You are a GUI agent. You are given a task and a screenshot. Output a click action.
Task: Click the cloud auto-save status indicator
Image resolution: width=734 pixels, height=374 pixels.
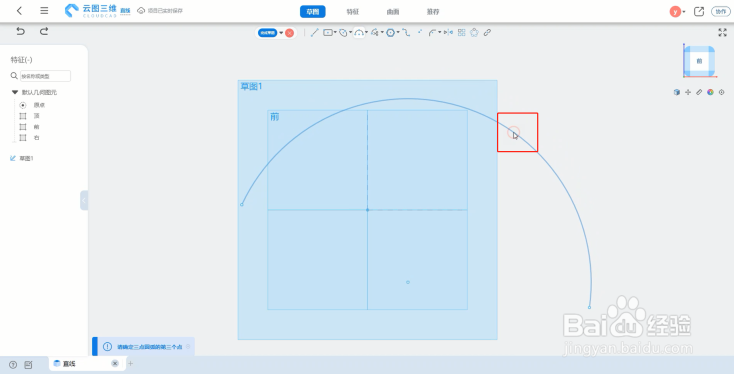coord(160,11)
